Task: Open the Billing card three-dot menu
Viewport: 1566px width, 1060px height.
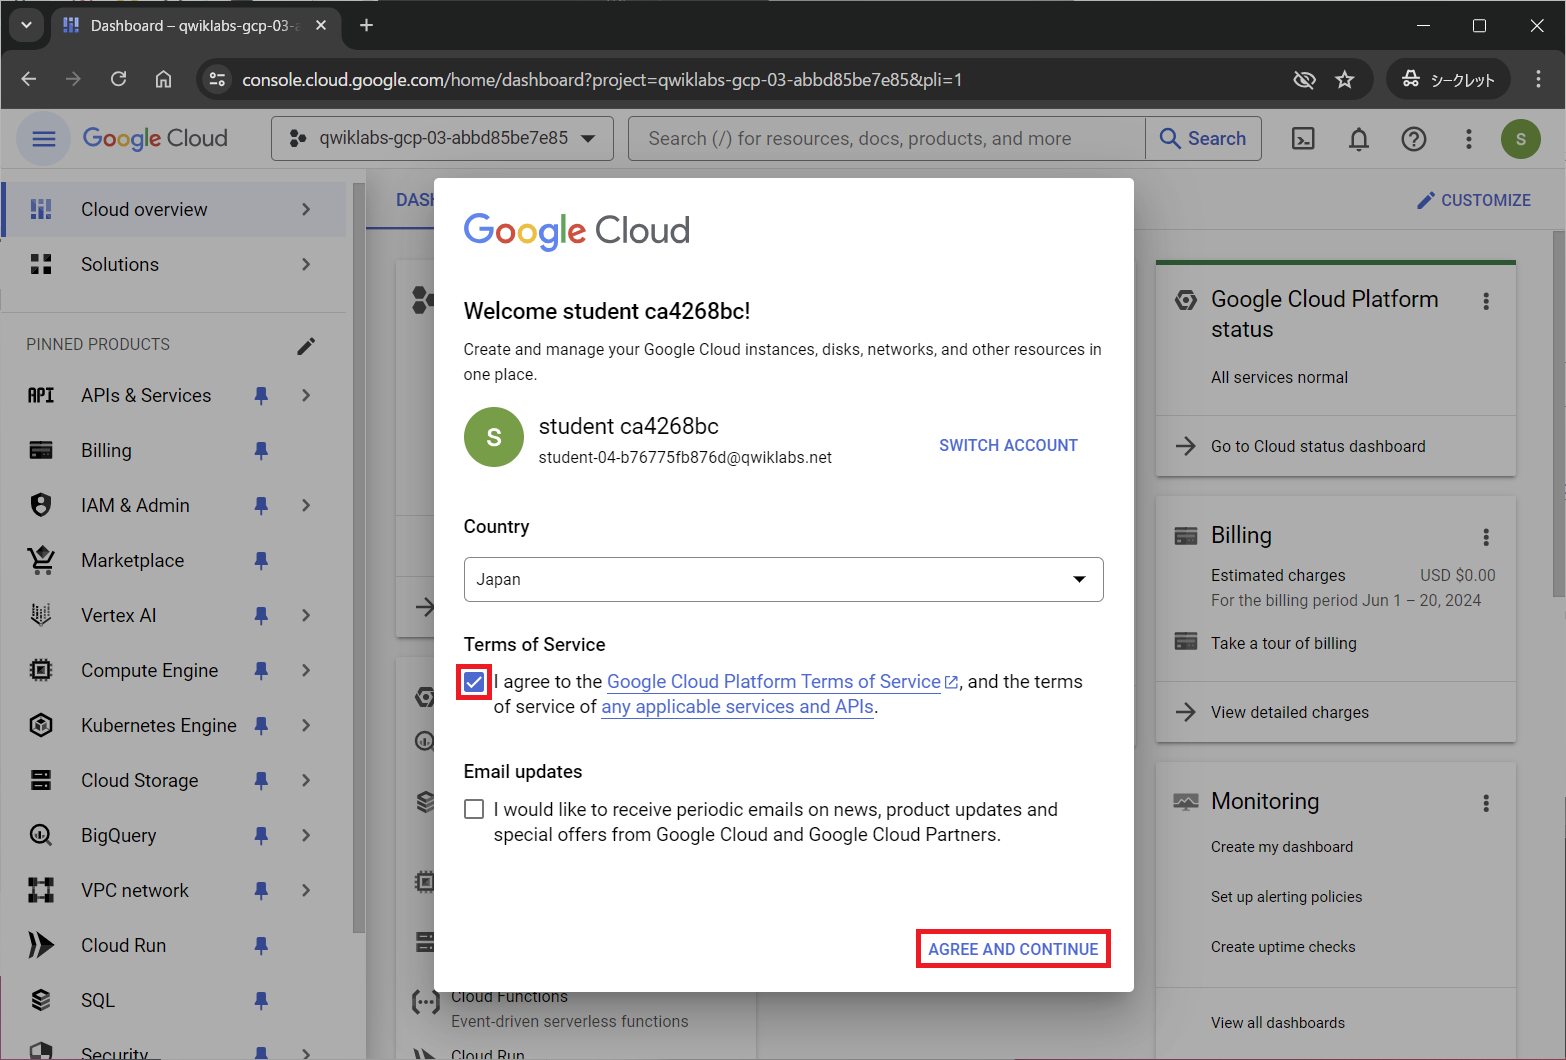Action: 1486,537
